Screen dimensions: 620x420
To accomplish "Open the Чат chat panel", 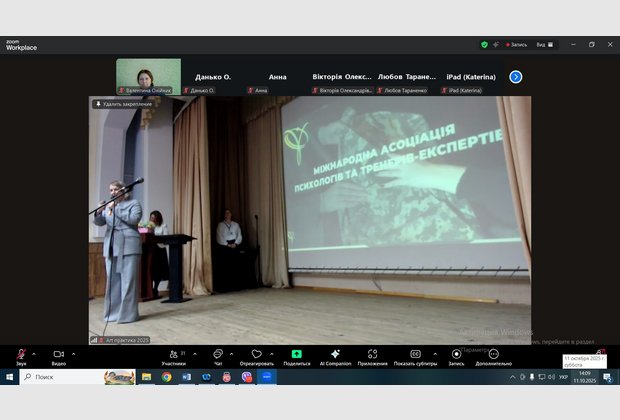I will click(217, 355).
